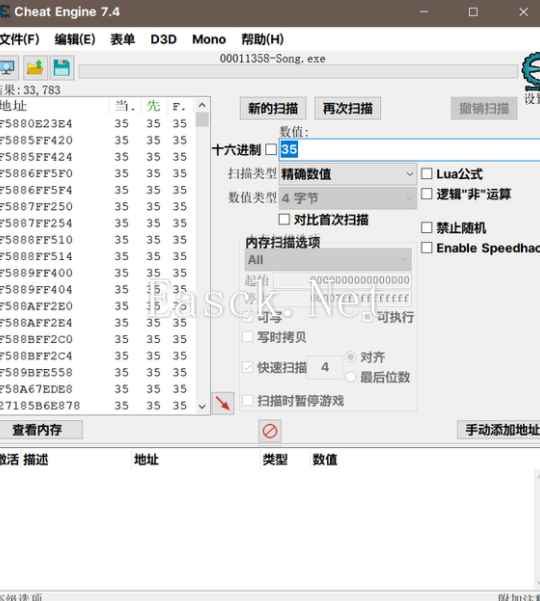This screenshot has width=540, height=601.
Task: Open the 帮助(H) menu
Action: (263, 39)
